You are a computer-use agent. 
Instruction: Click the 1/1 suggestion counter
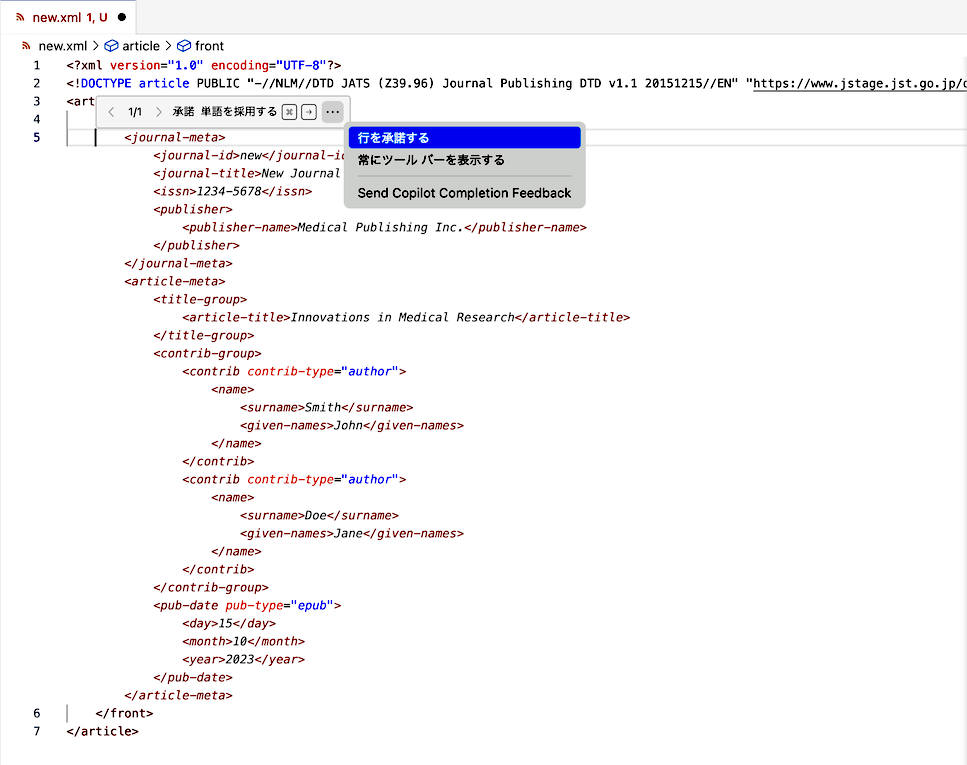(135, 111)
